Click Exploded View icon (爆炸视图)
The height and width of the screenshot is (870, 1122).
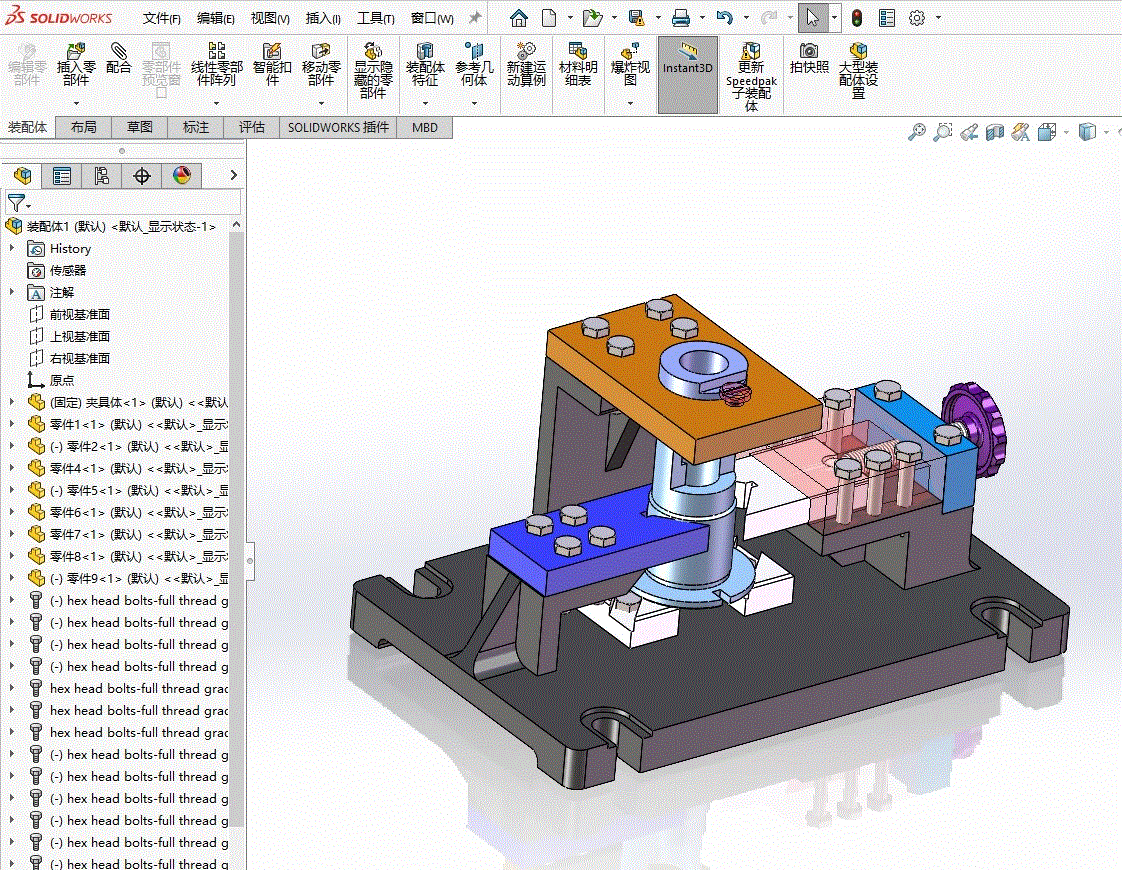point(630,64)
